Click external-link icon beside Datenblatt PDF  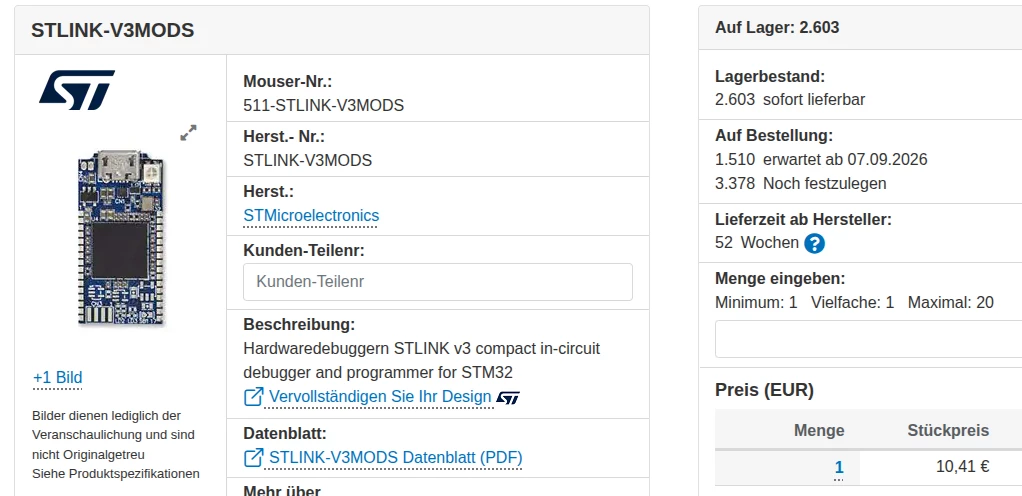click(254, 458)
